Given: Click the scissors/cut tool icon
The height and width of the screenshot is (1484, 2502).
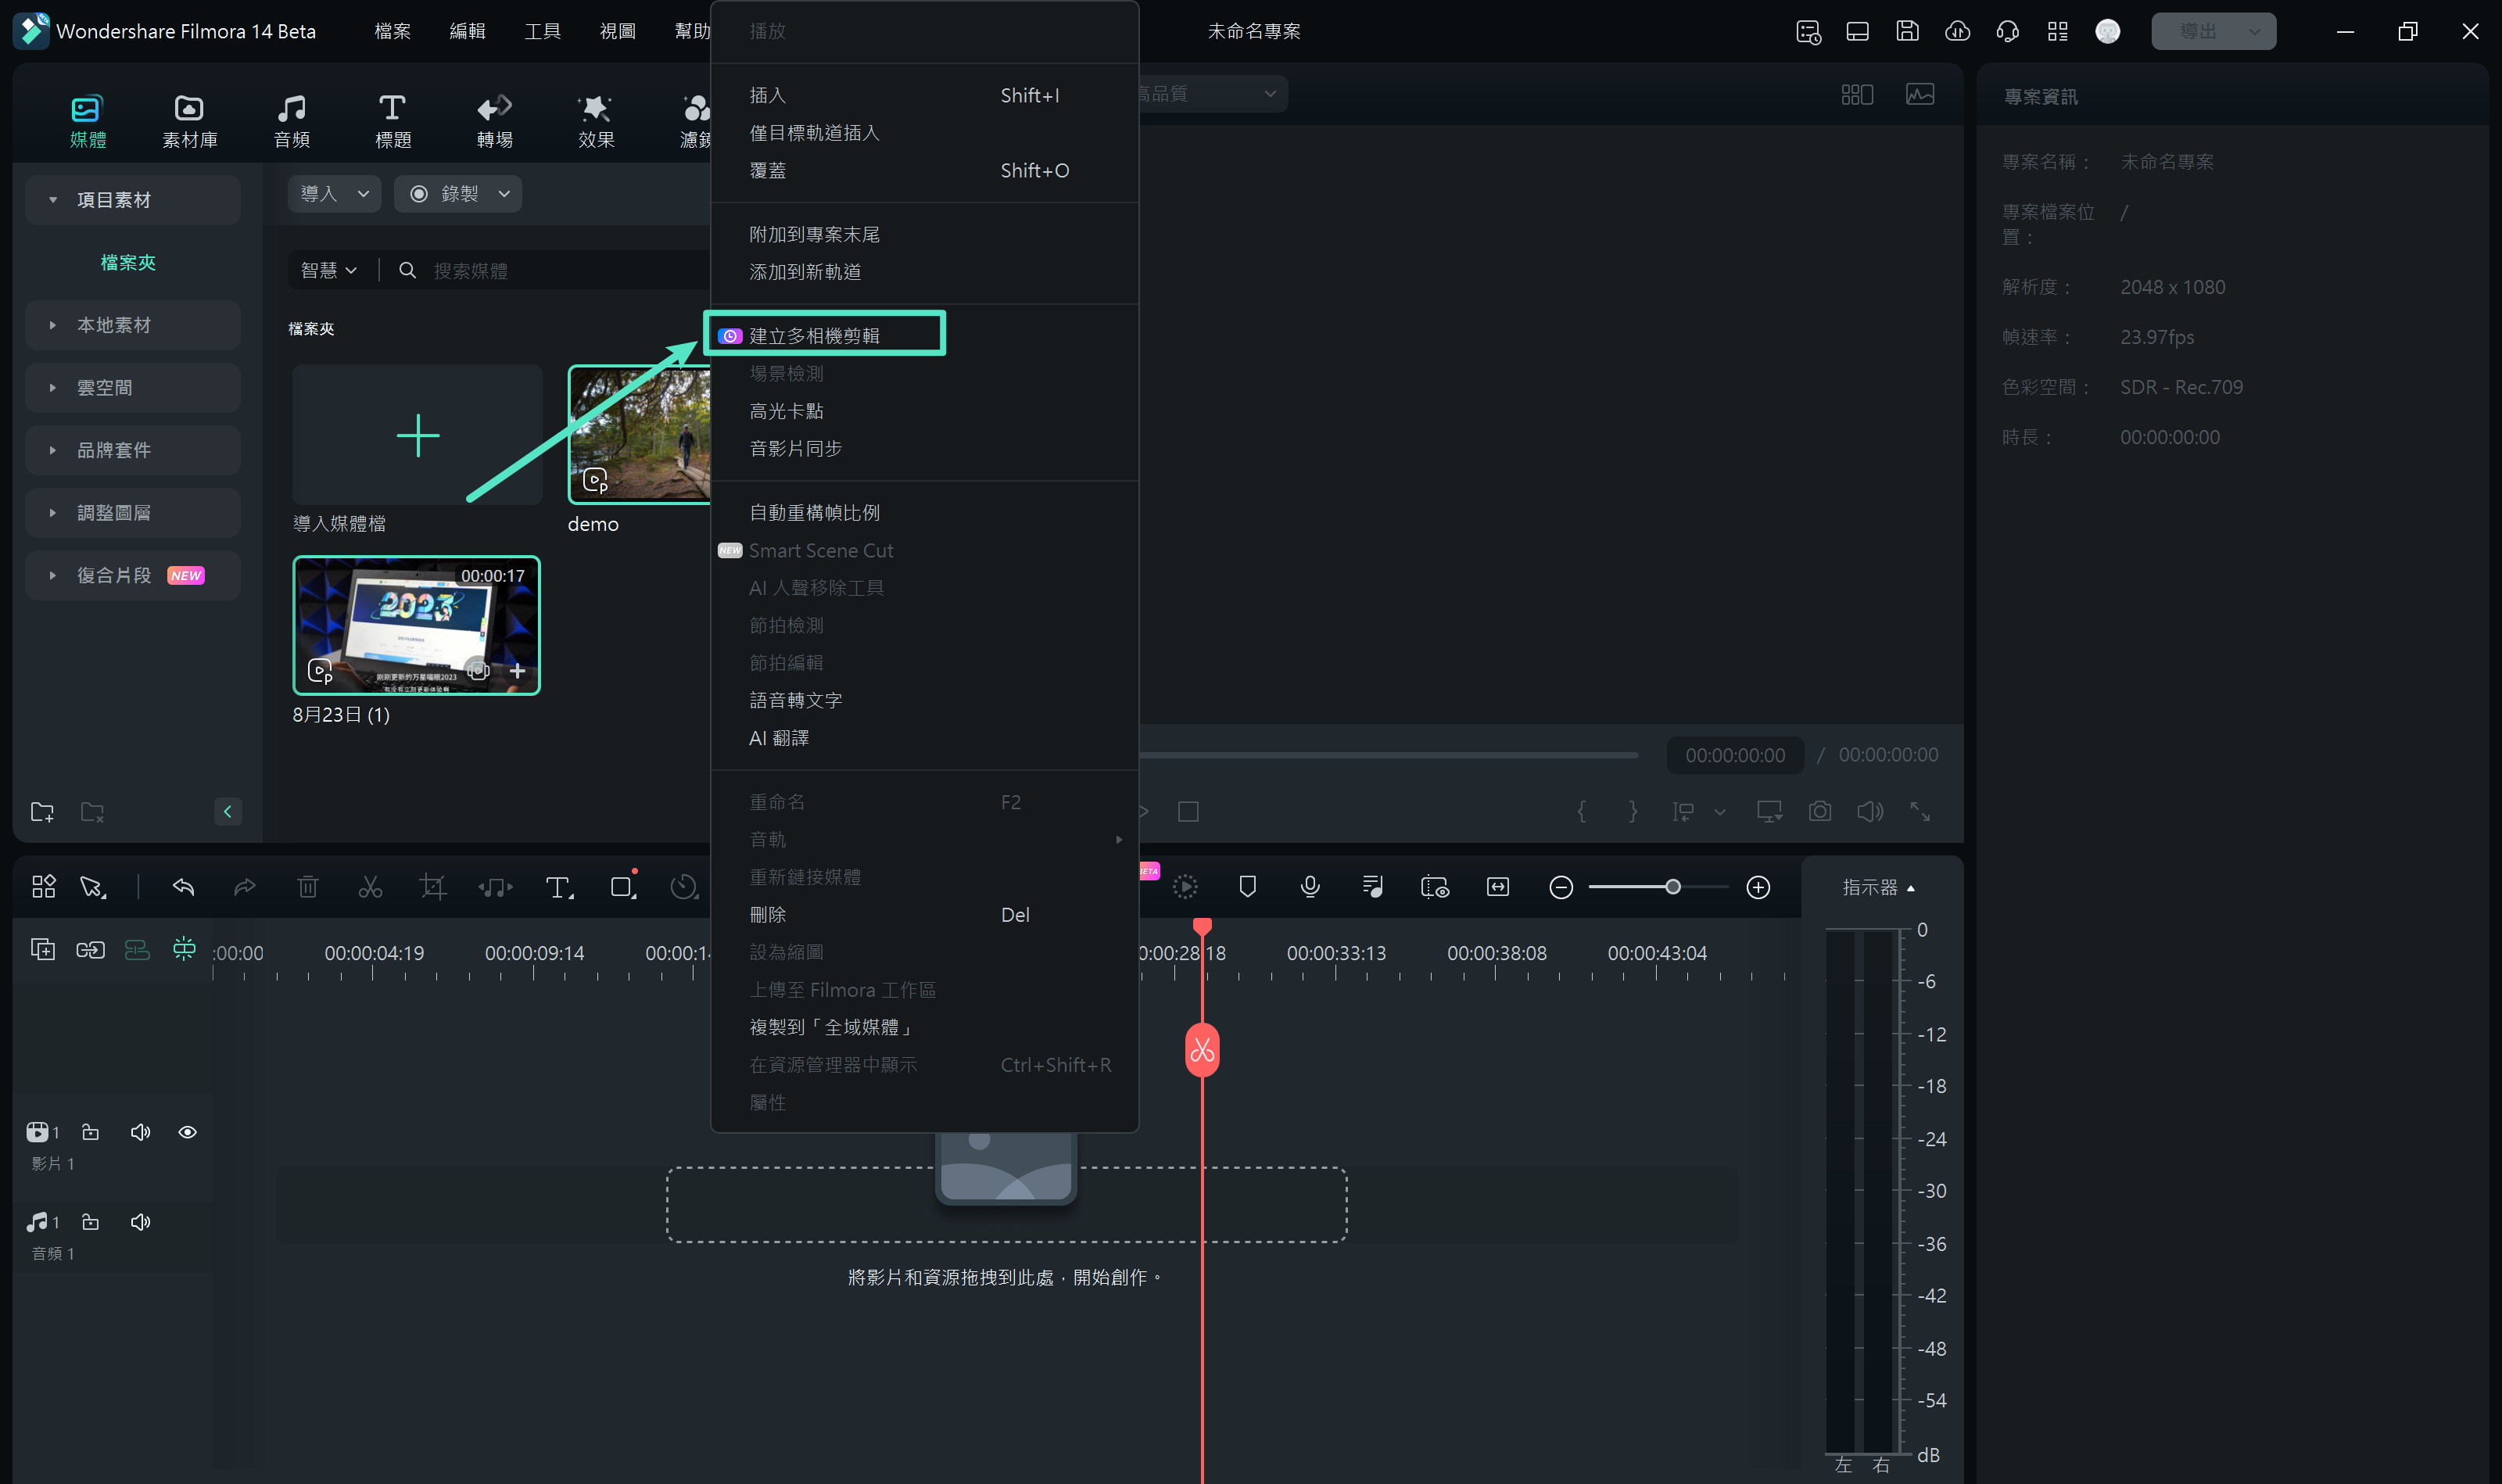Looking at the screenshot, I should [369, 887].
